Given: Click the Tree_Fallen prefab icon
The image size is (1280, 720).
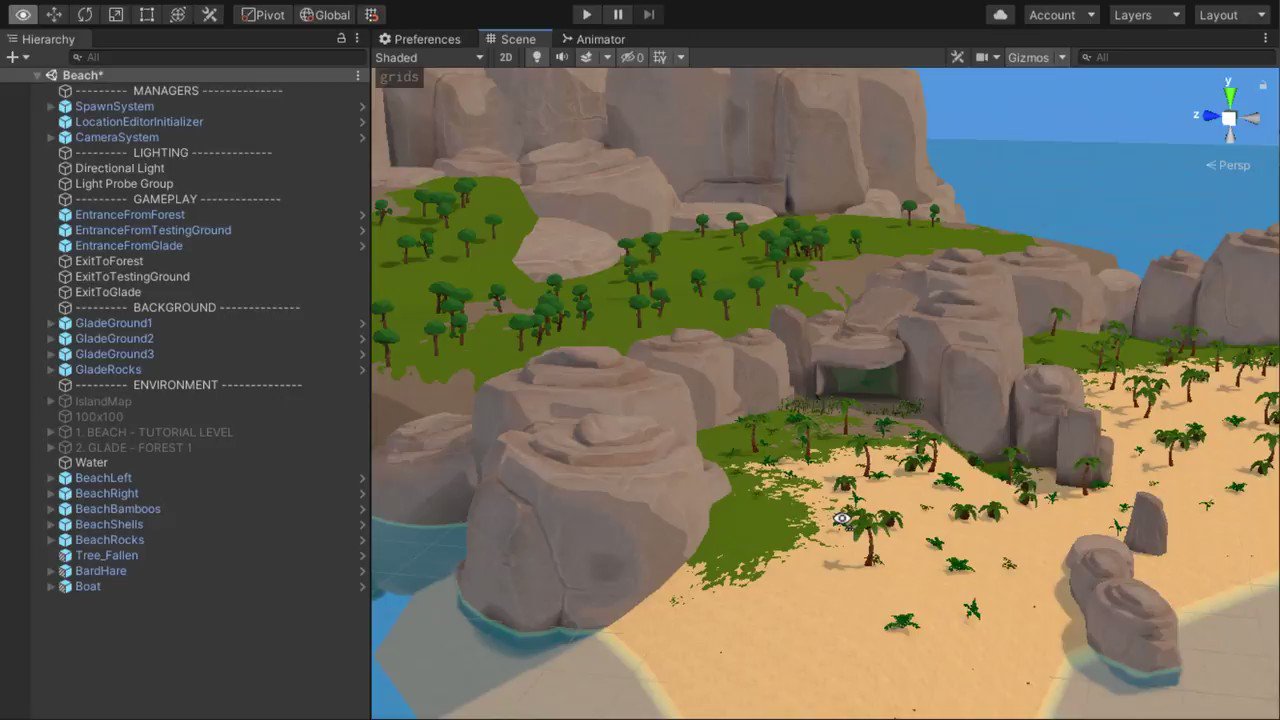Looking at the screenshot, I should tap(65, 555).
